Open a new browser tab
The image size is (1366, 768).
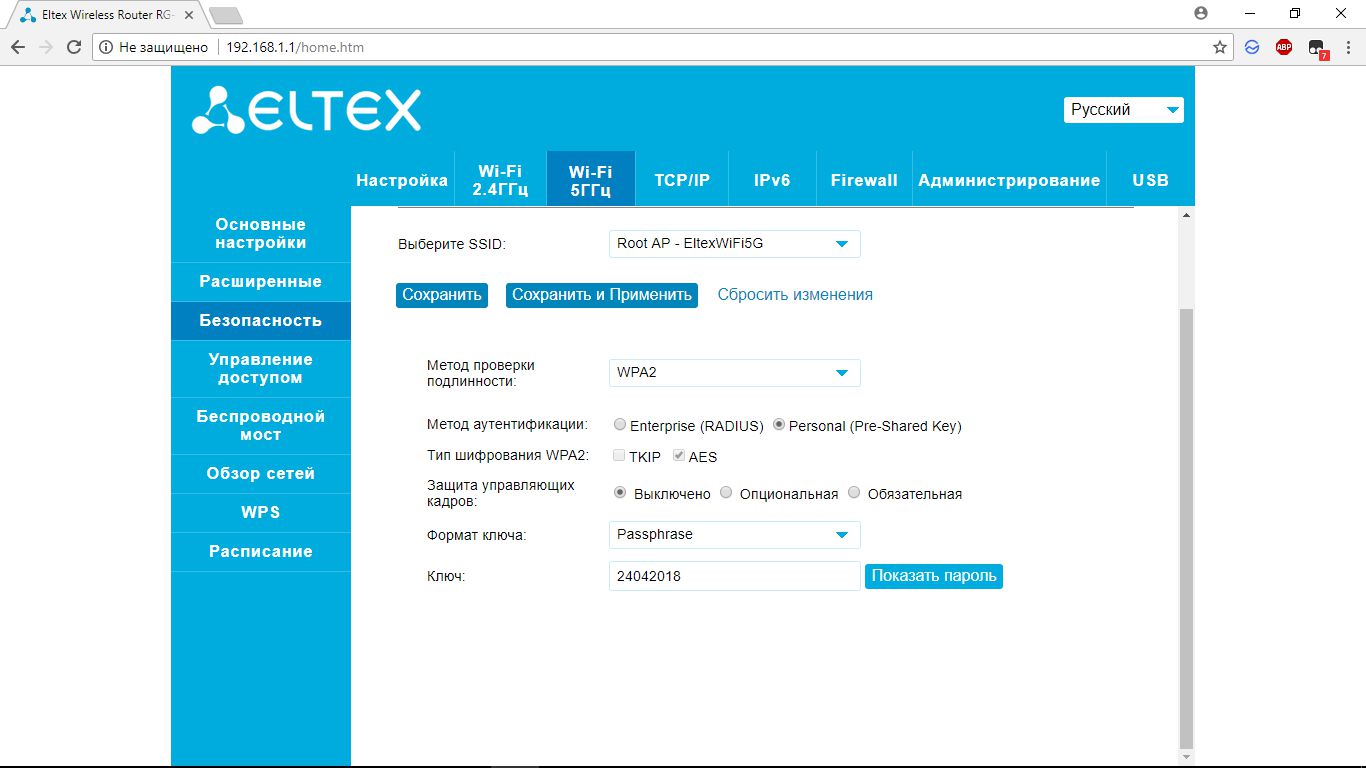coord(226,15)
